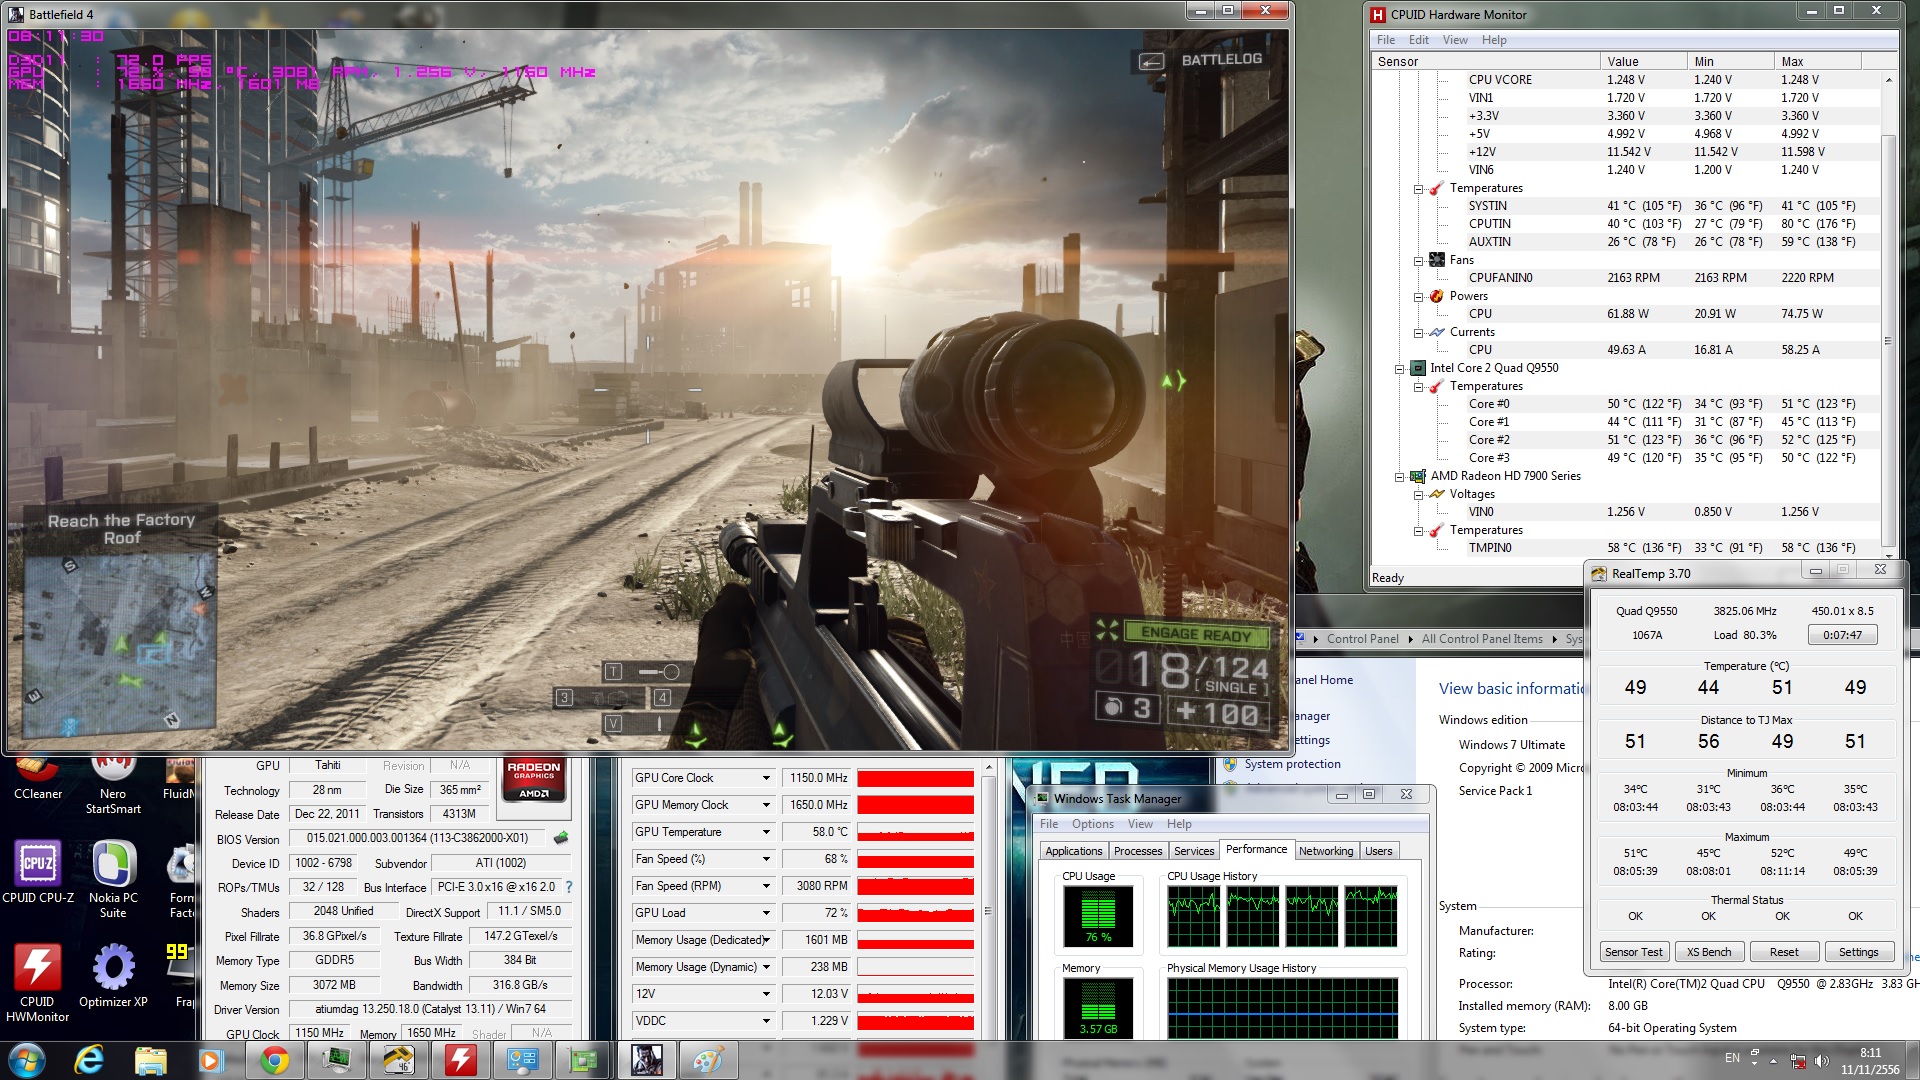
Task: Click the Battlelog back arrow icon in-game
Action: click(1152, 61)
